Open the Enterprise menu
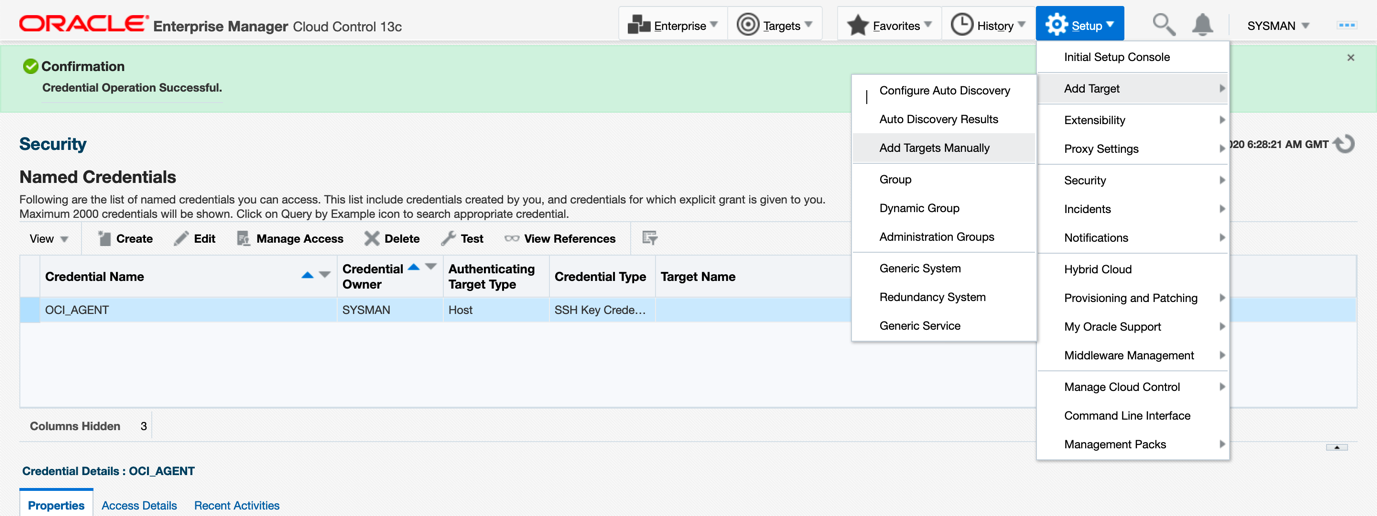The height and width of the screenshot is (516, 1377). 673,25
